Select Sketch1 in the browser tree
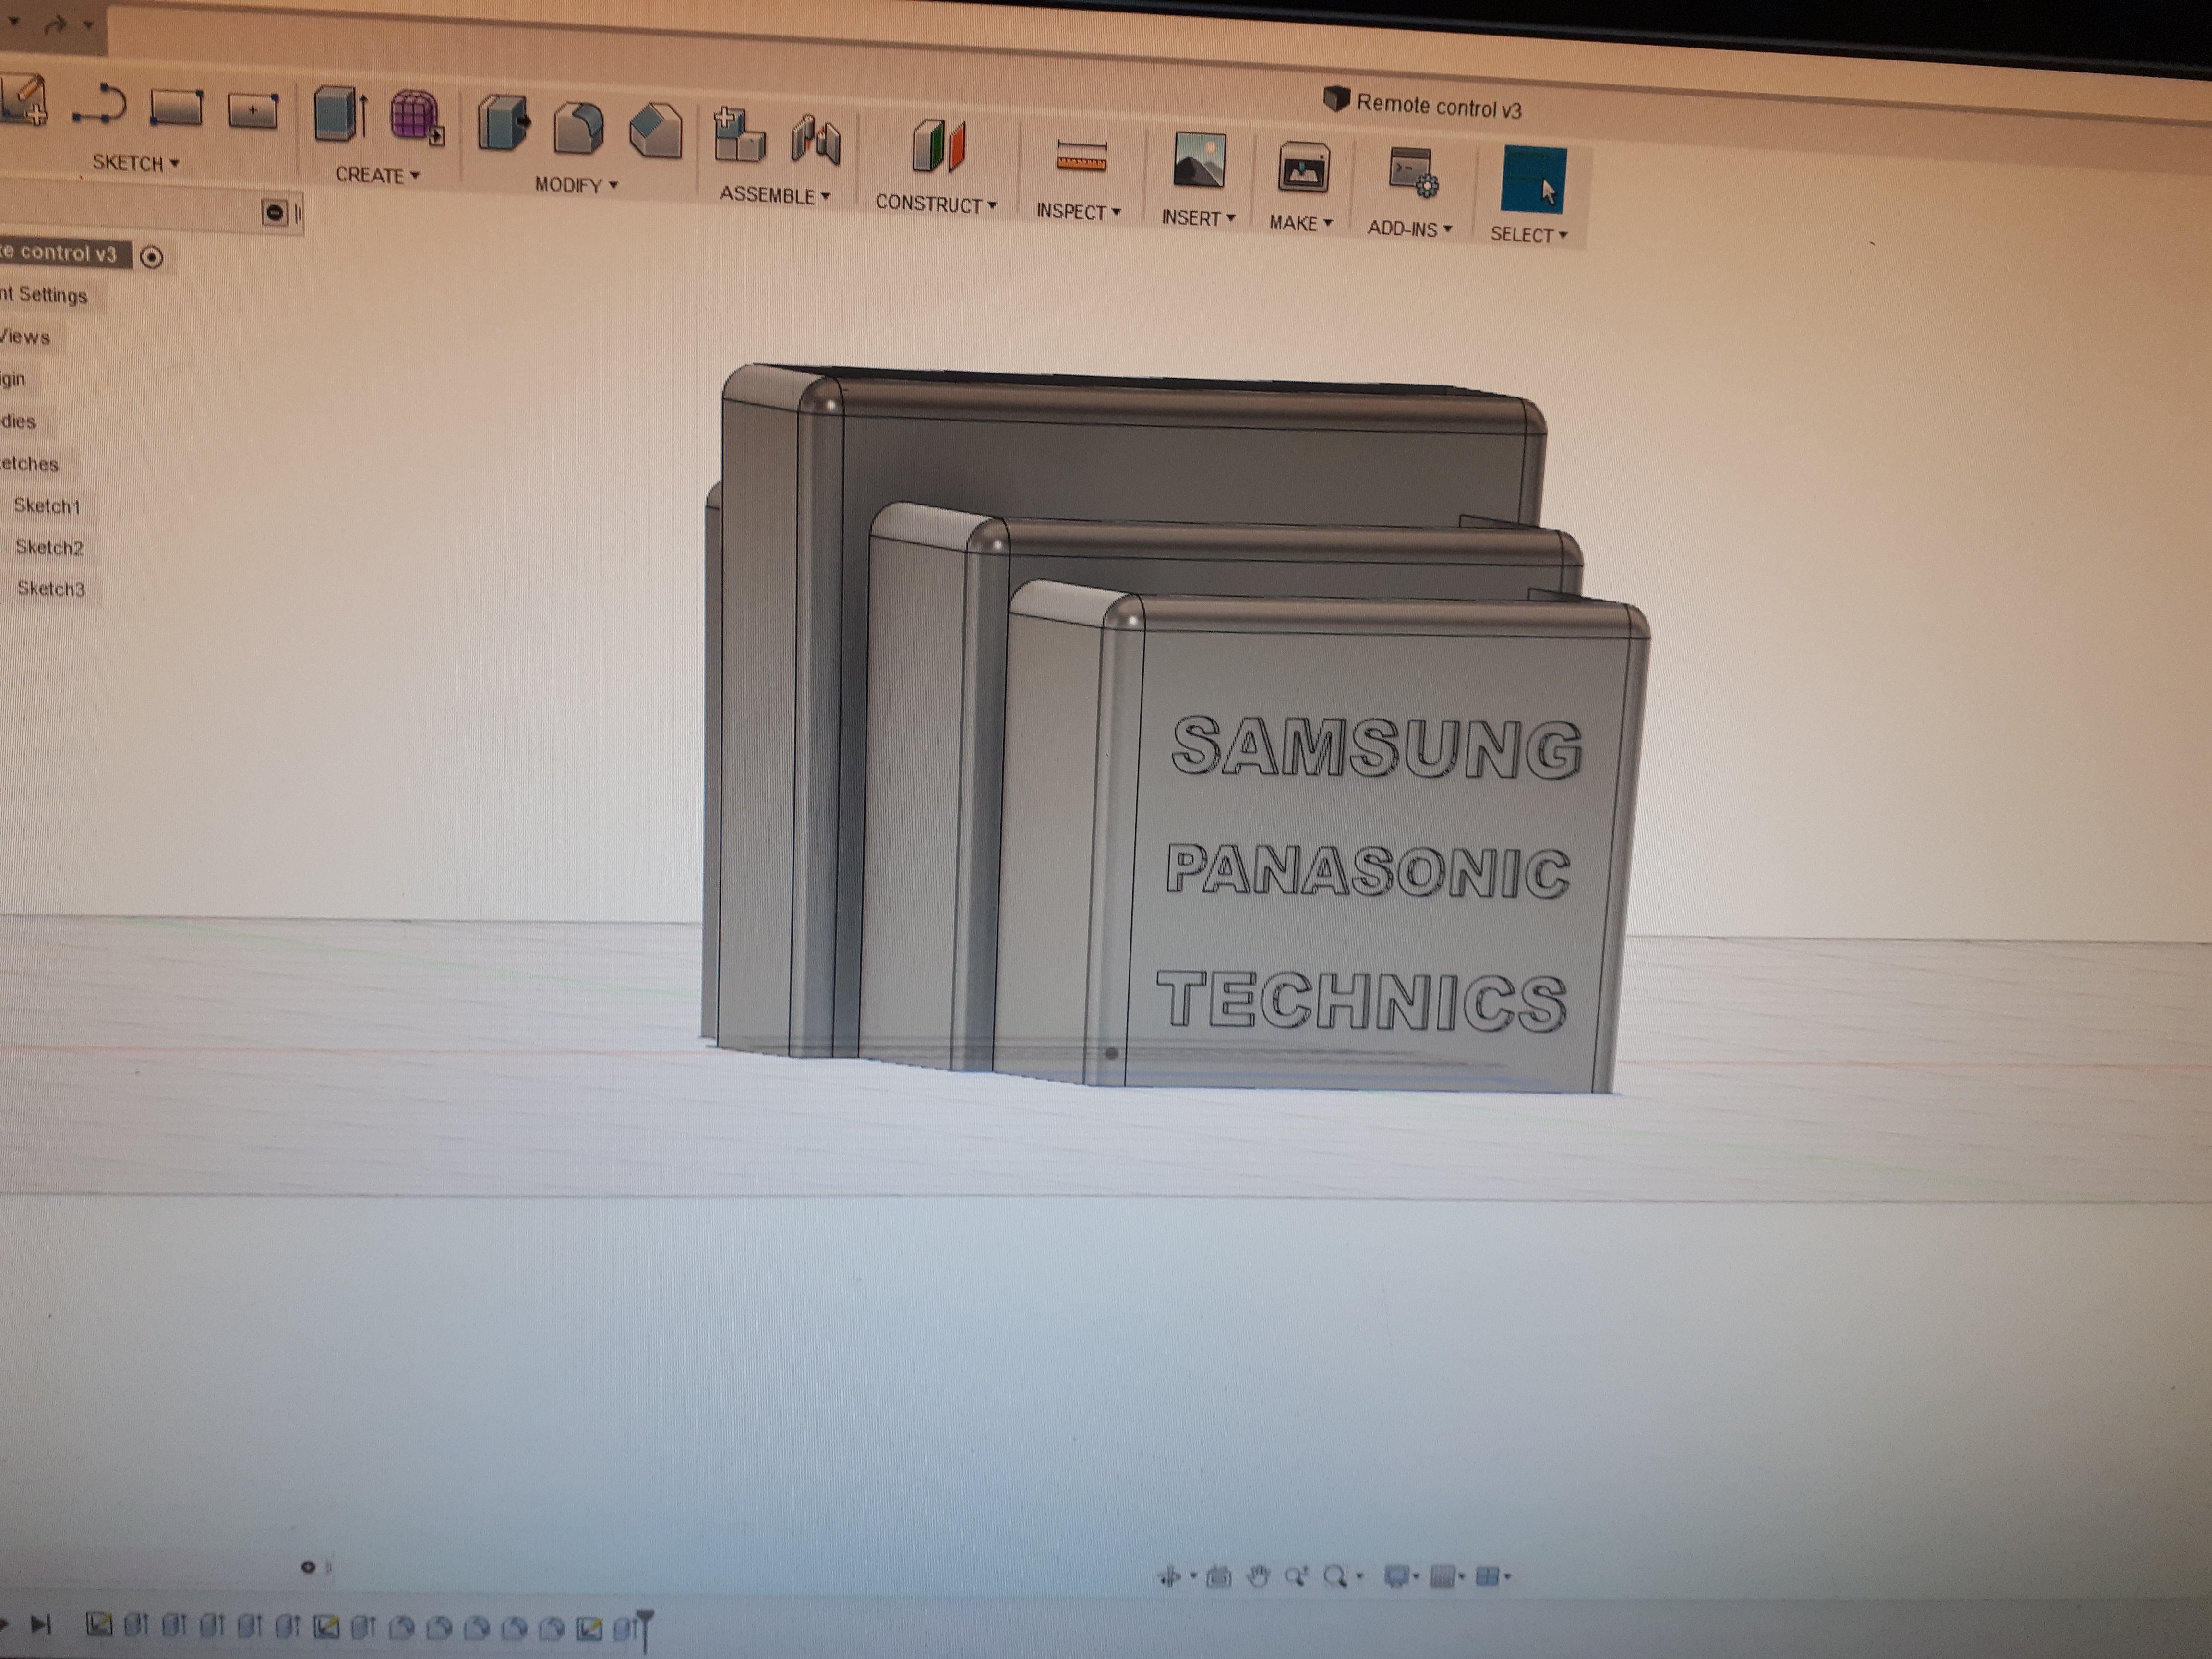 click(x=47, y=506)
